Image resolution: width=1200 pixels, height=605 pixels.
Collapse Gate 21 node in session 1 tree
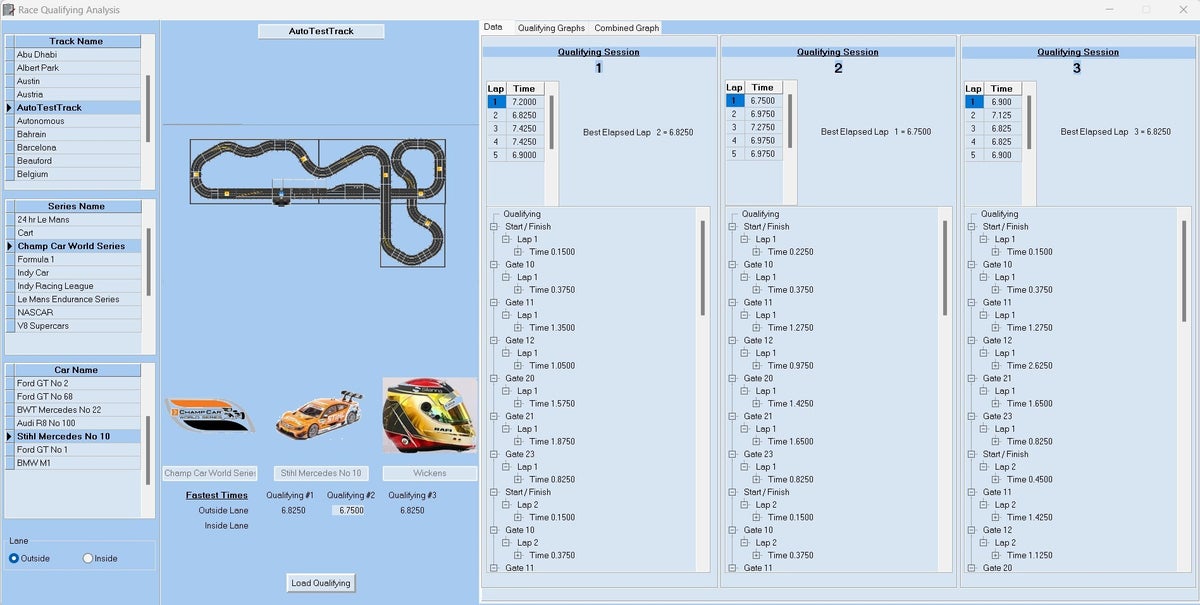tap(494, 417)
